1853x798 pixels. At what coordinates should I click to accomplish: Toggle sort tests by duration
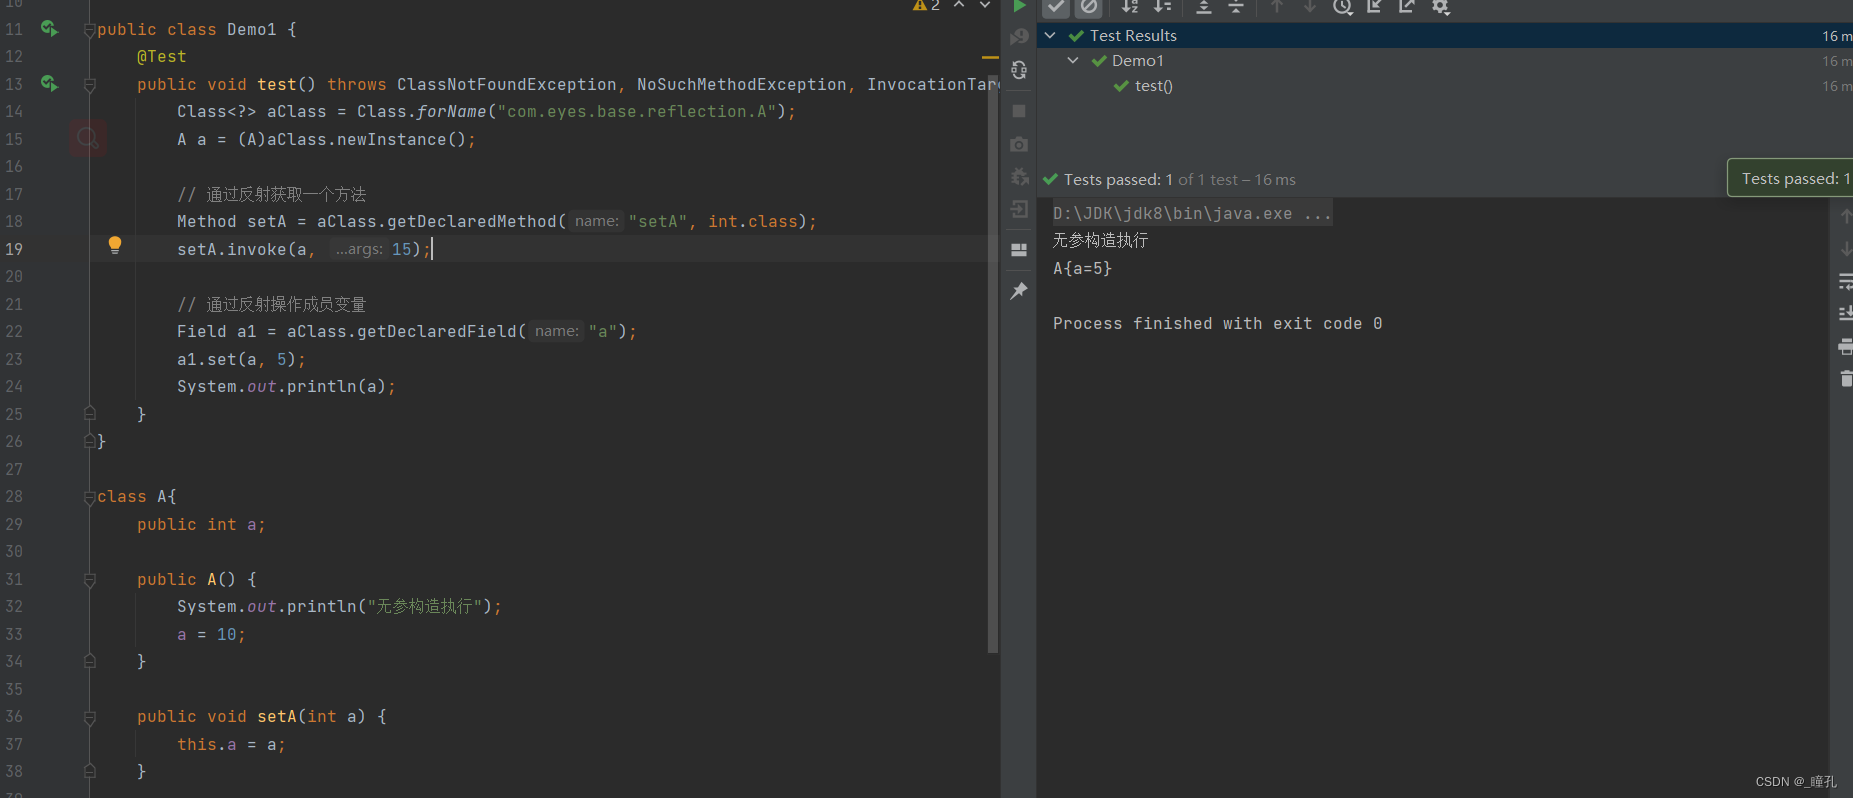(x=1162, y=7)
